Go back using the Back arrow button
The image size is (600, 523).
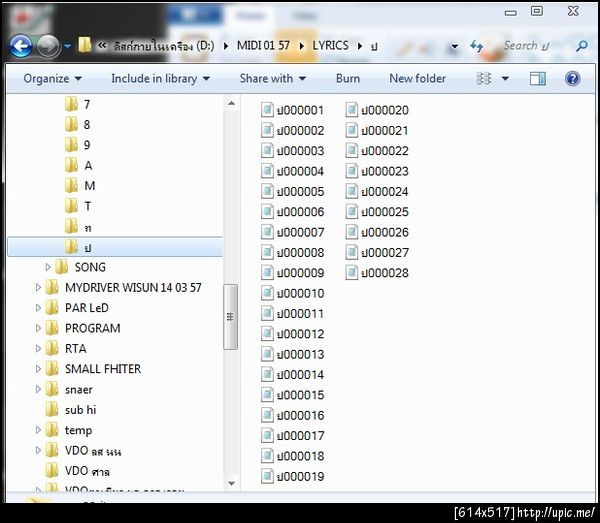point(21,46)
